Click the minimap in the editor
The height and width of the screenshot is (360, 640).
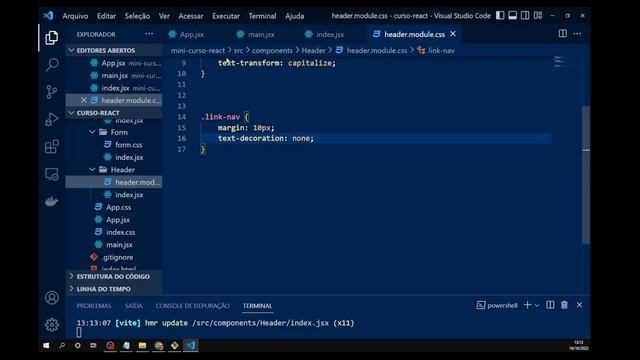click(560, 62)
